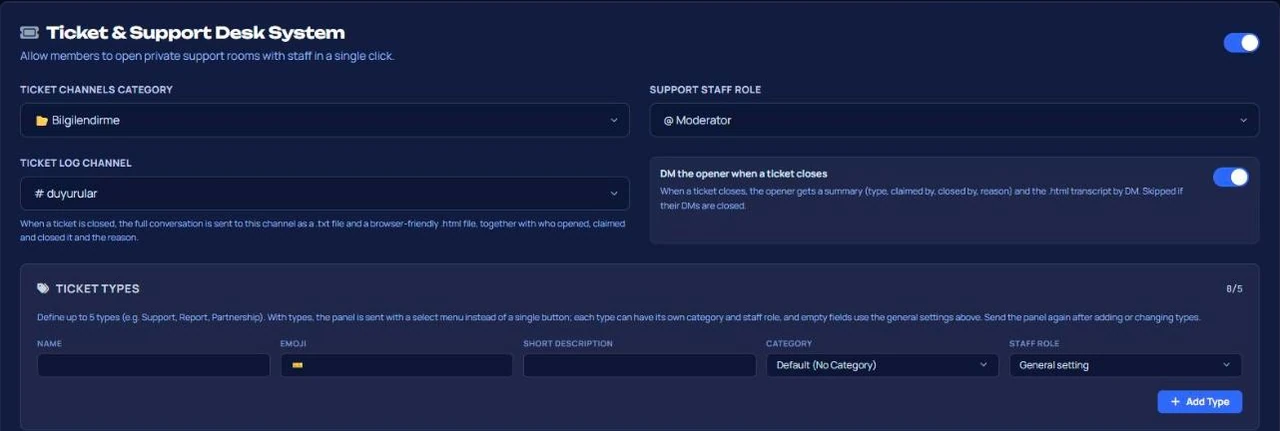Focus the Short Description field
The width and height of the screenshot is (1280, 431).
[x=639, y=365]
